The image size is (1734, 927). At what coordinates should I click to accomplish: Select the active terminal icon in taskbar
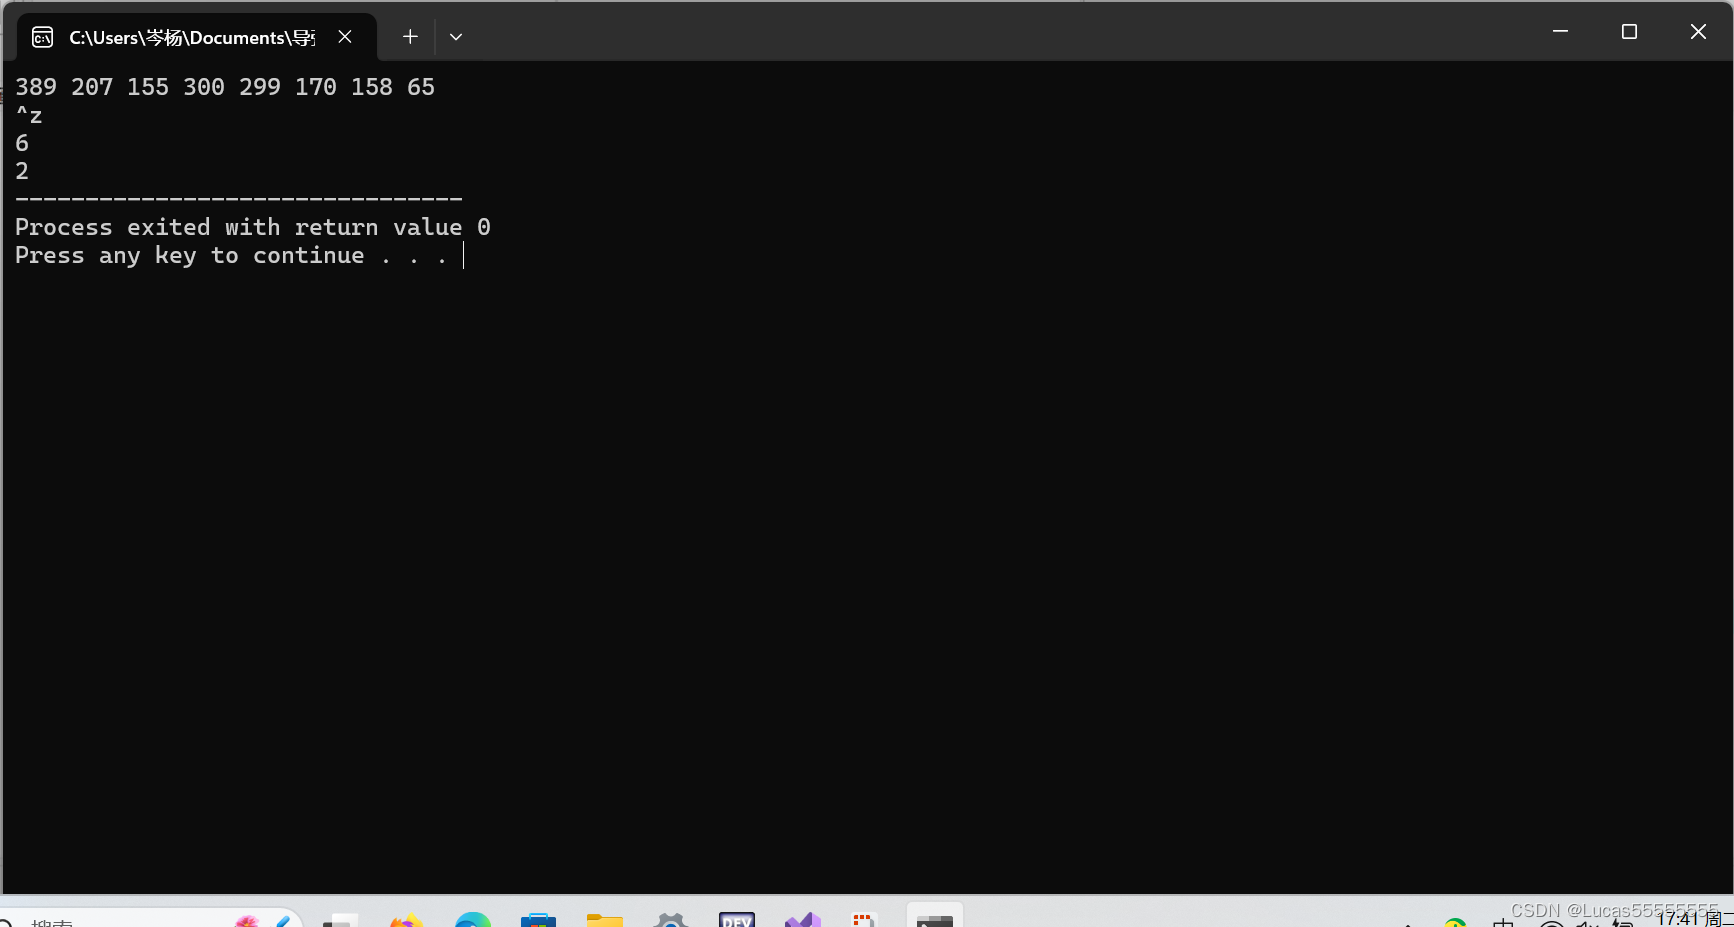[935, 920]
